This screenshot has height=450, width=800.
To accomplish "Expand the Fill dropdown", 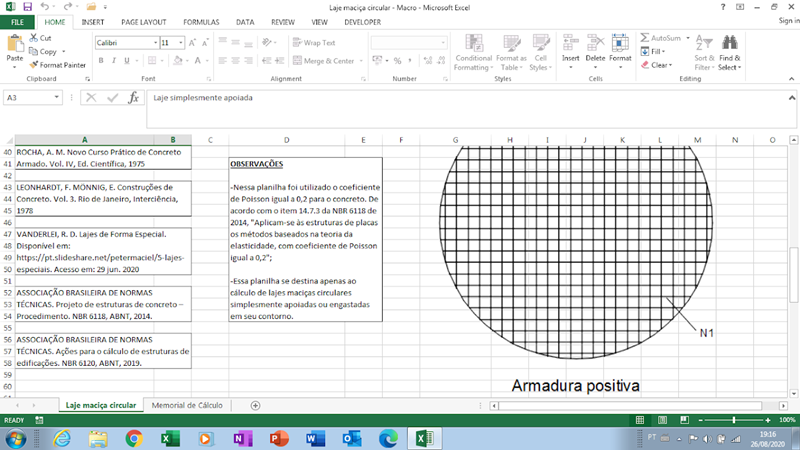I will click(663, 52).
